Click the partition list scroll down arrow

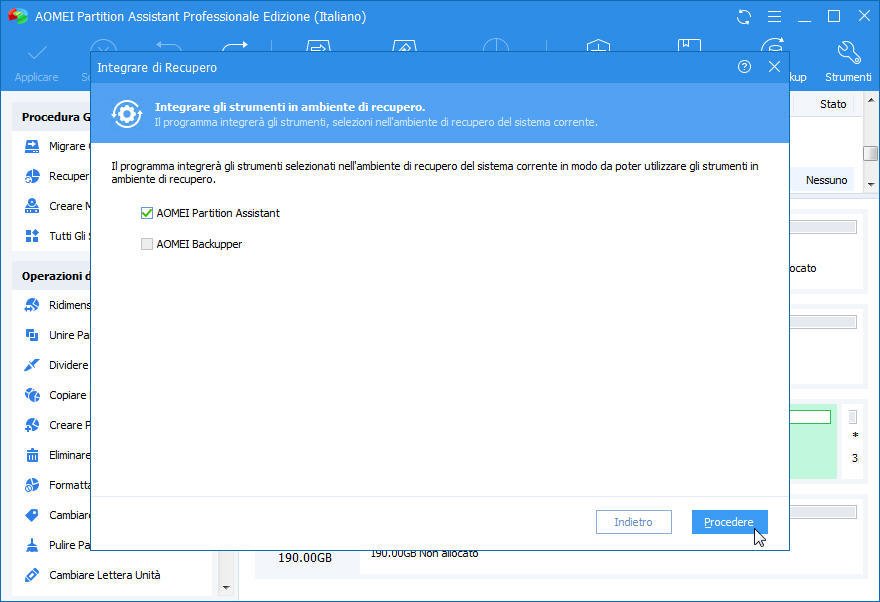pos(870,184)
